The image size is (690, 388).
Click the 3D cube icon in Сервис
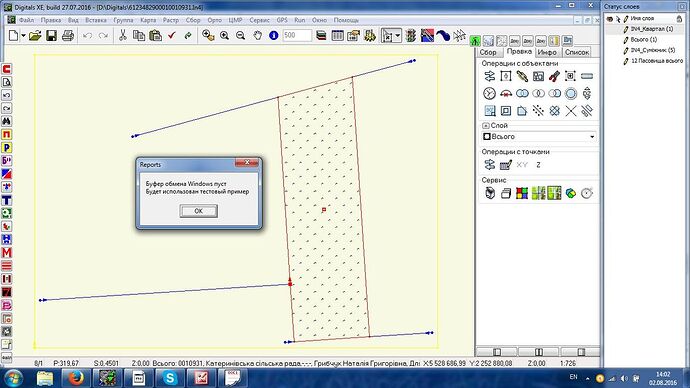pyautogui.click(x=490, y=193)
